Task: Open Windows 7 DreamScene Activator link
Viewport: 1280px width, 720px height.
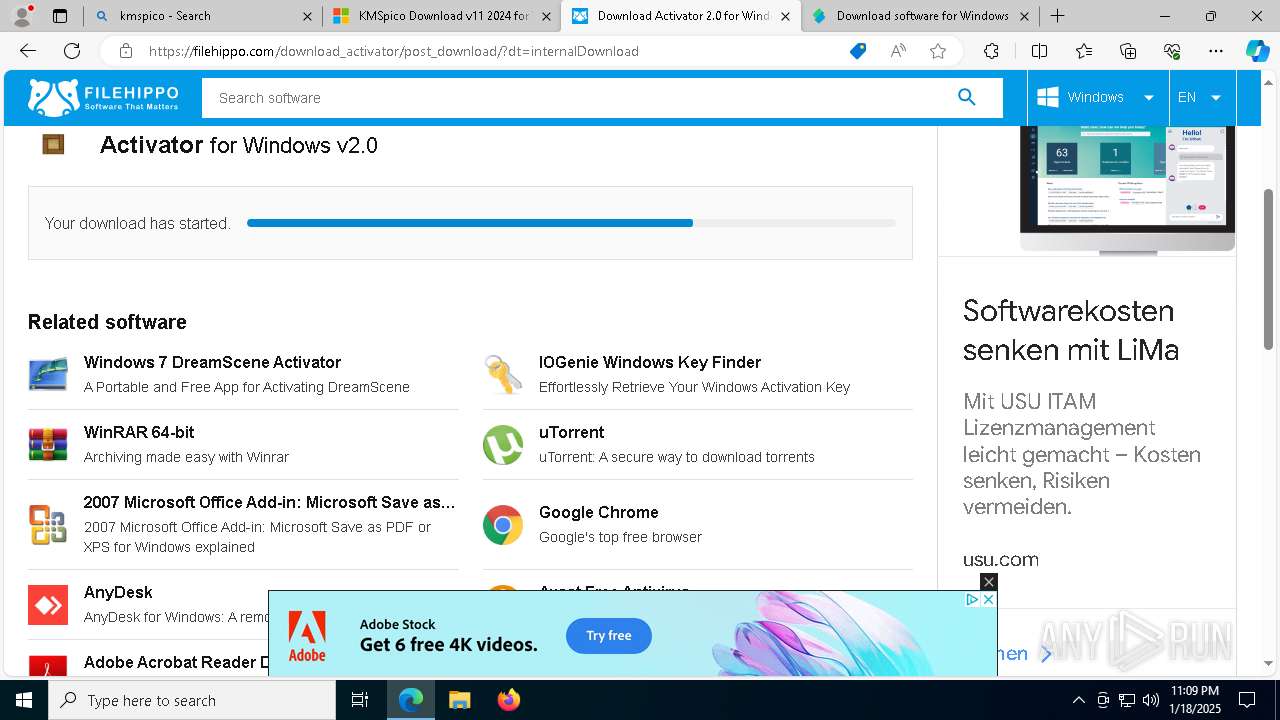Action: coord(212,362)
